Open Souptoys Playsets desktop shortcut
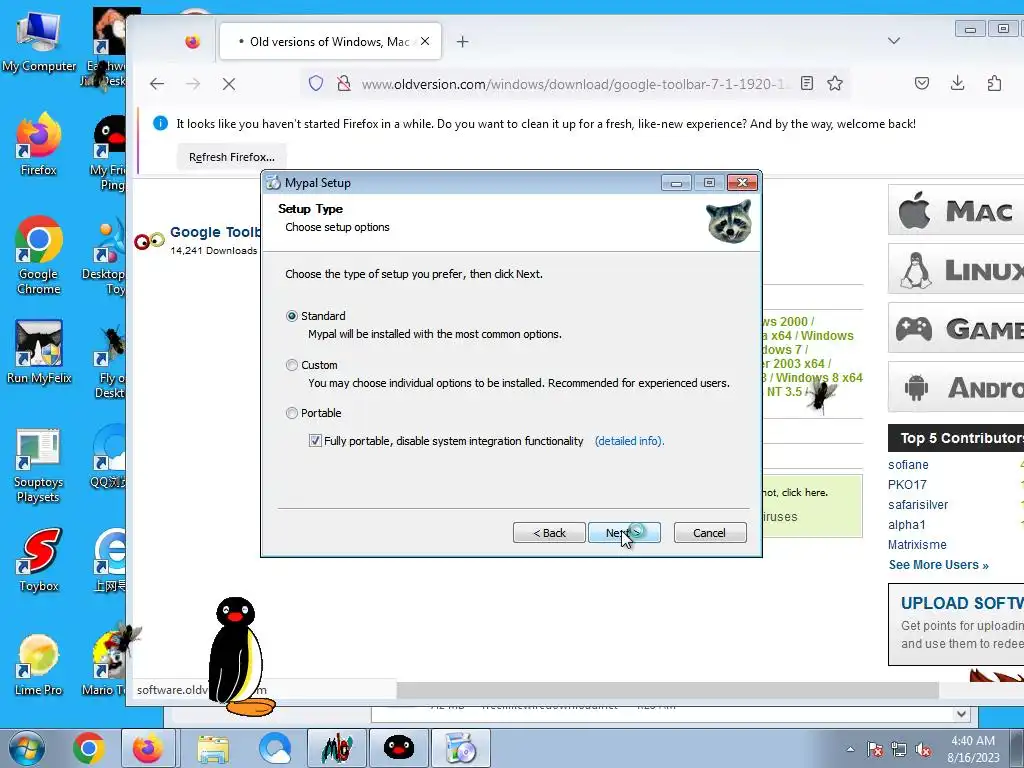This screenshot has width=1024, height=768. pos(39,466)
